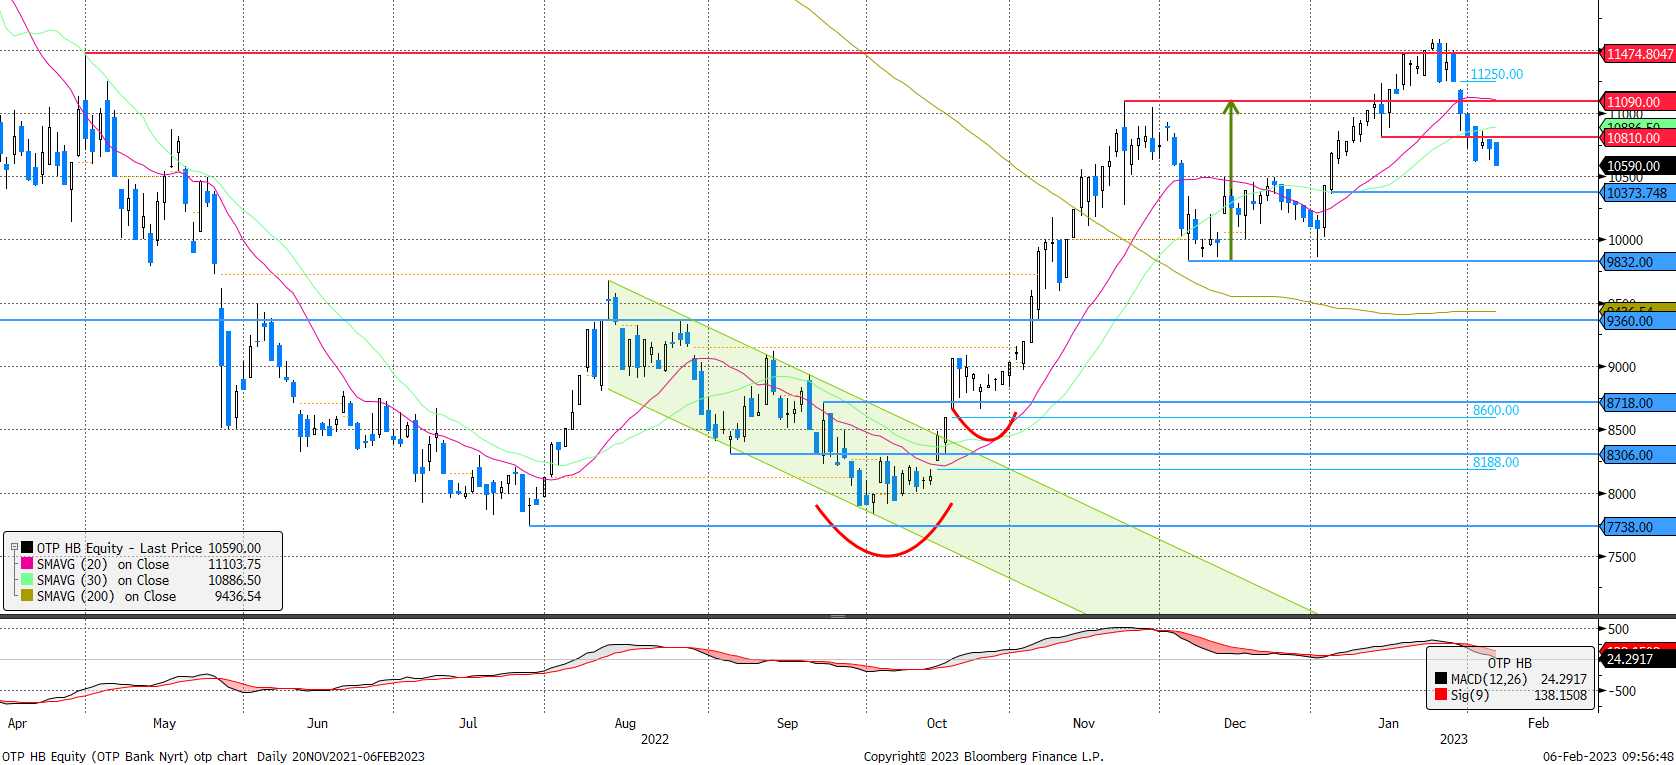Screen dimensions: 1676x765
Task: Click blue axis label 10373.748
Action: click(x=1639, y=193)
